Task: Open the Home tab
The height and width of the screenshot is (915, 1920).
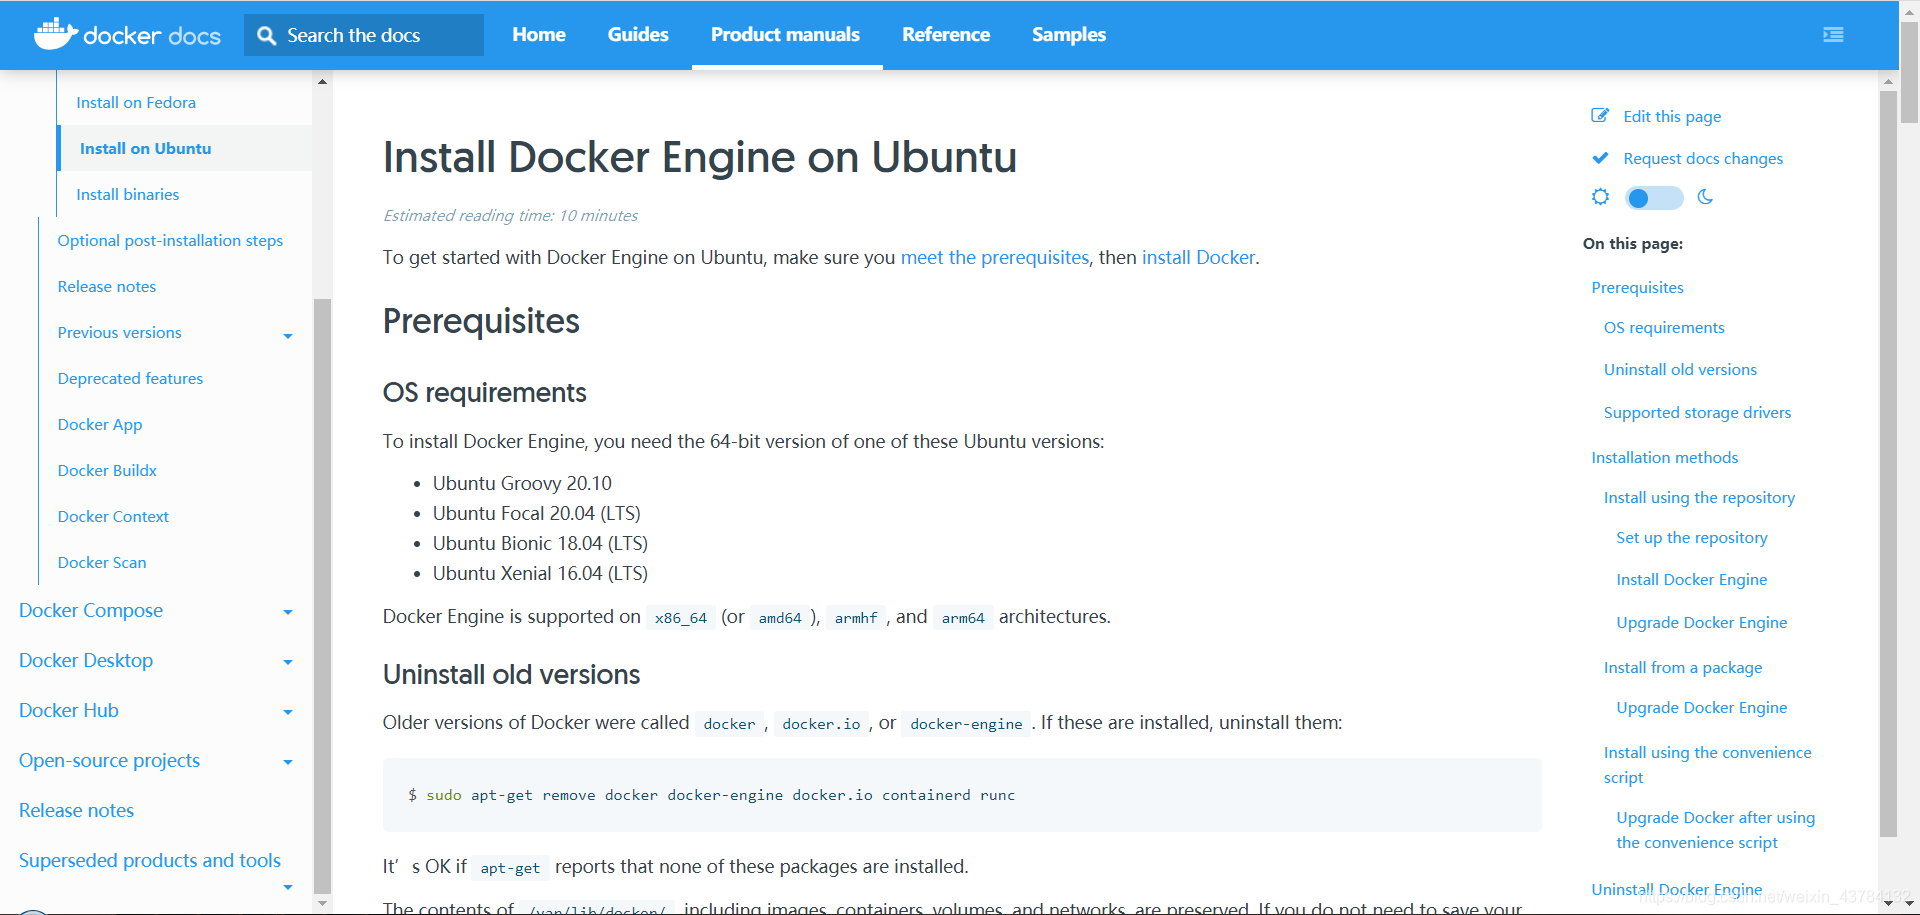Action: (539, 35)
